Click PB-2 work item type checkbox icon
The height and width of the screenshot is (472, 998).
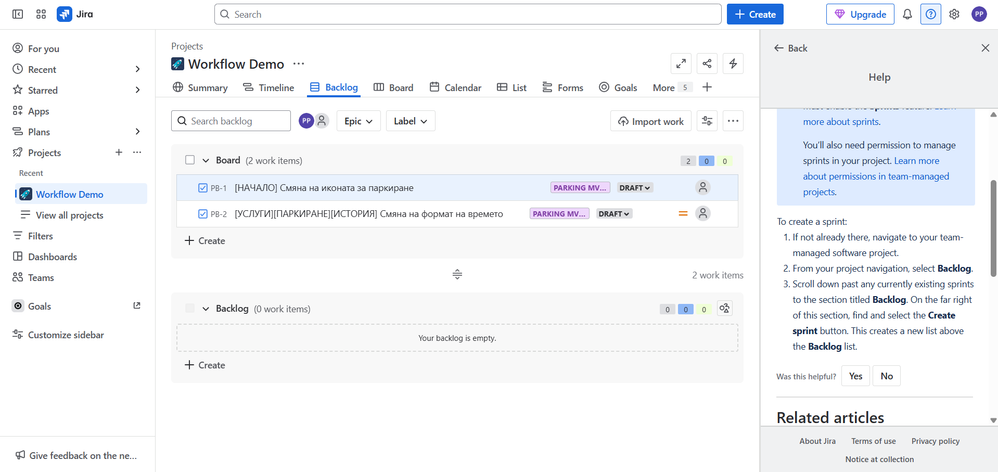coord(202,214)
